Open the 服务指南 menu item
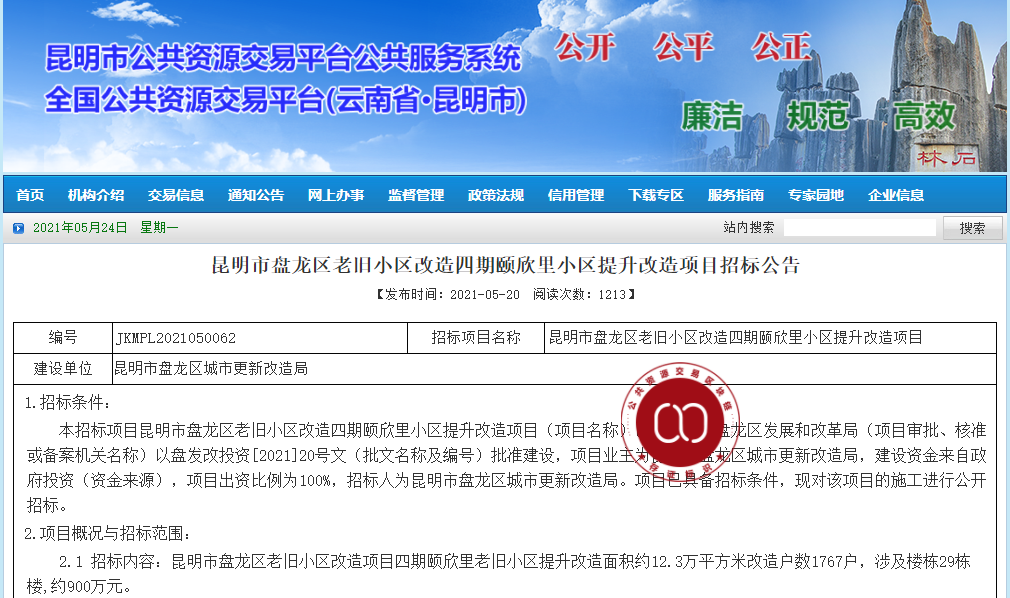The image size is (1010, 598). (x=736, y=195)
